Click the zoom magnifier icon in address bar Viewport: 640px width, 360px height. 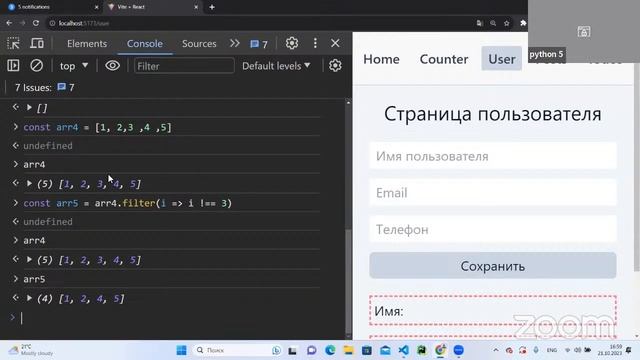pos(493,23)
